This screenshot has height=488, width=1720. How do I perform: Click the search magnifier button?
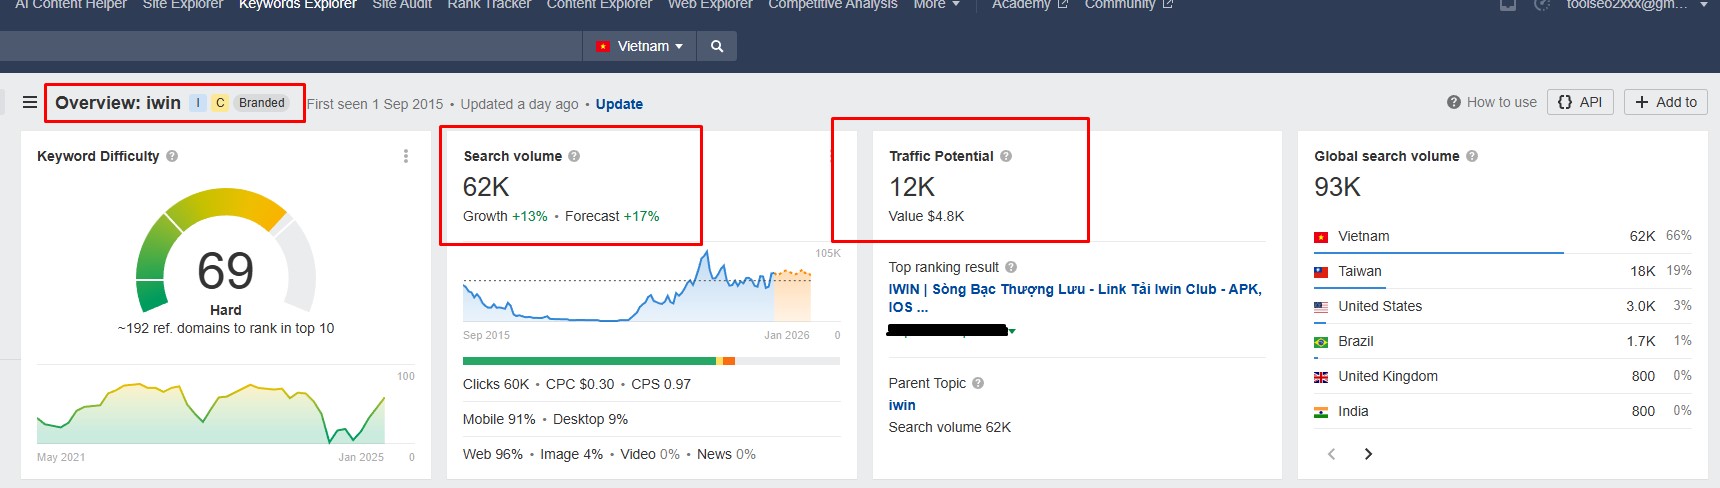coord(717,46)
